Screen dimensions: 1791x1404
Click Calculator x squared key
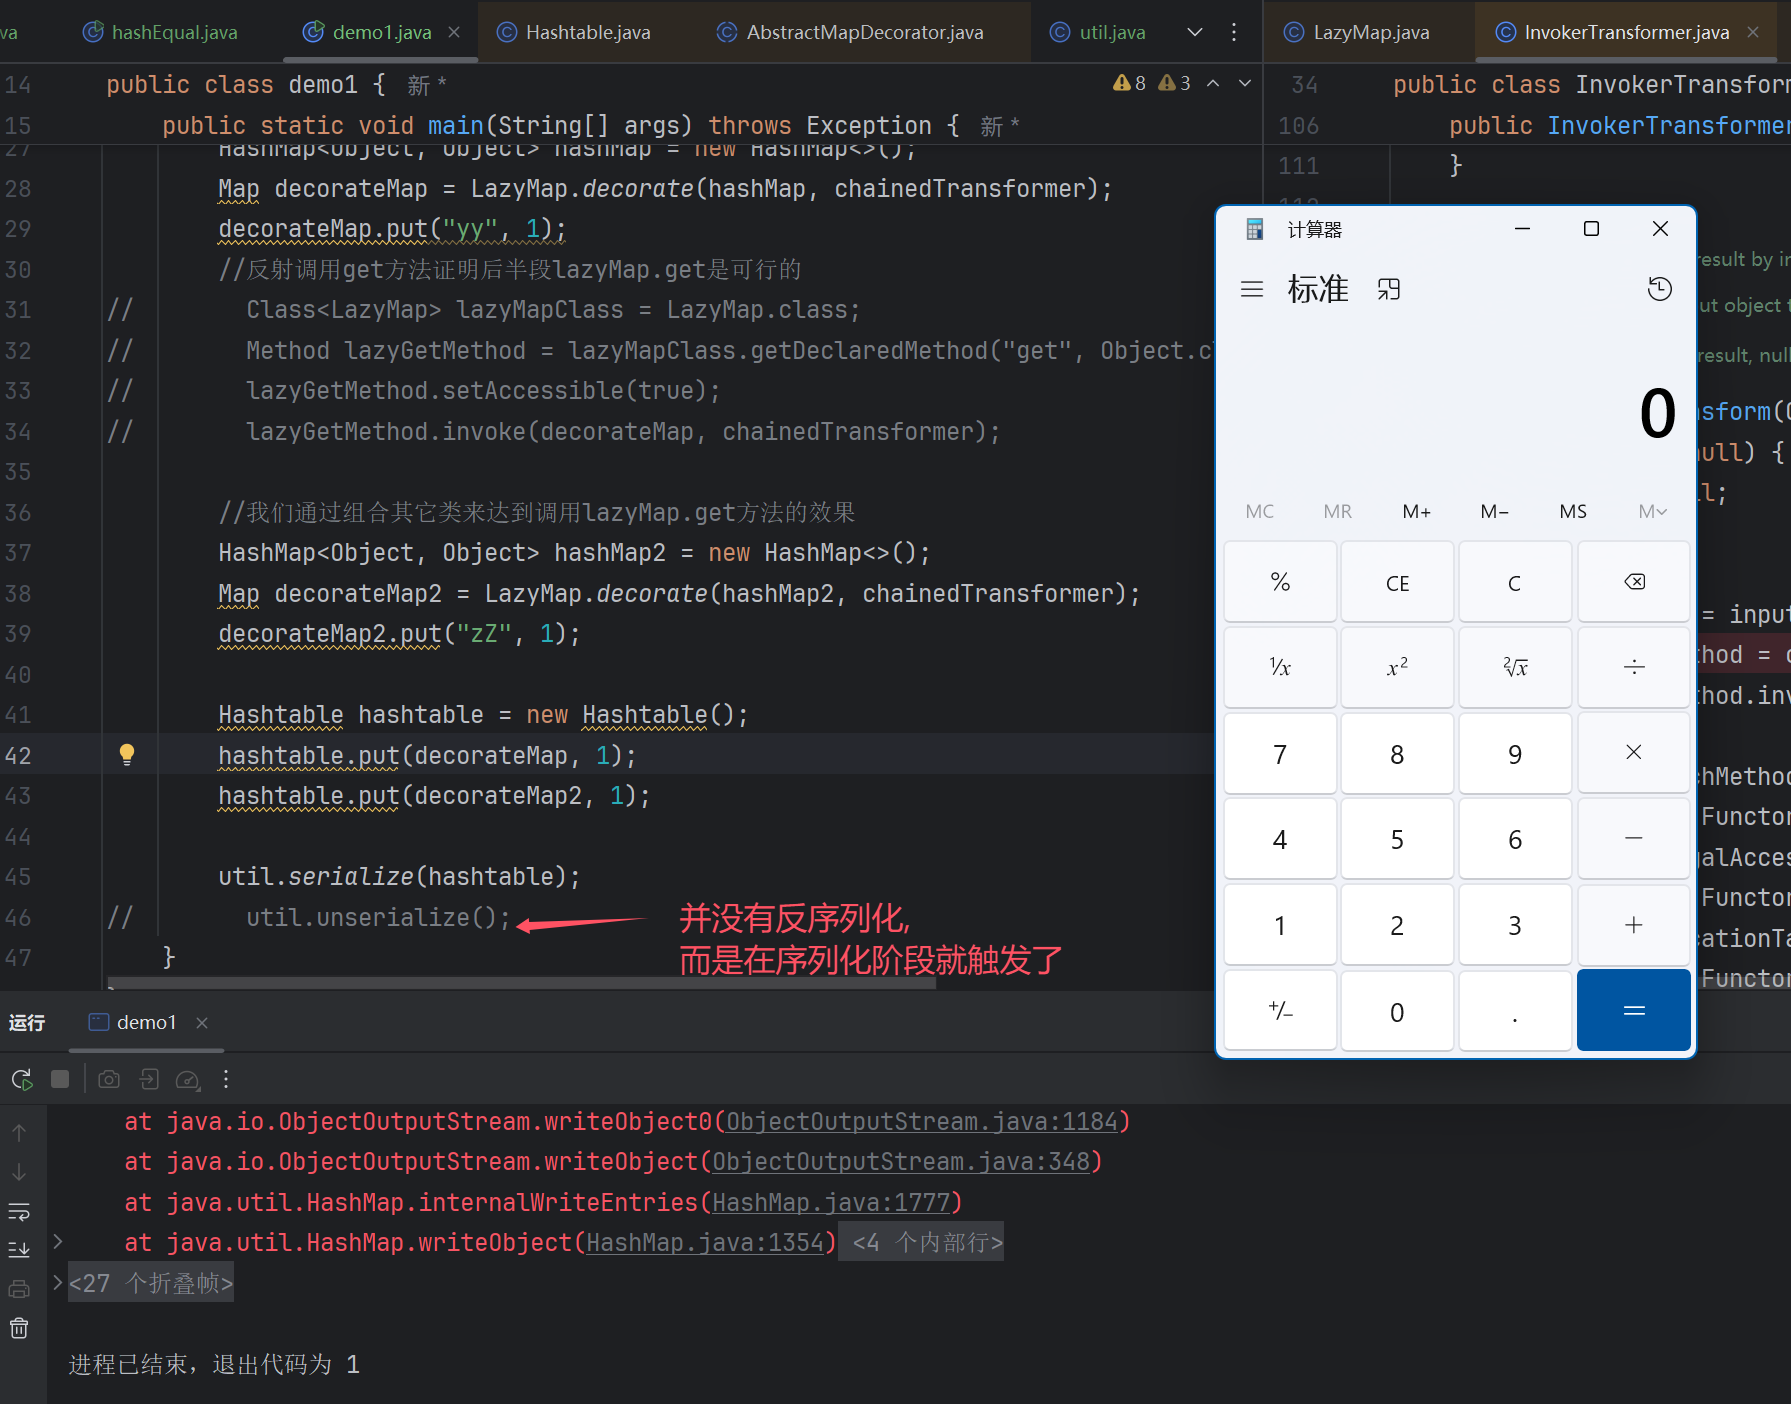[x=1397, y=667]
